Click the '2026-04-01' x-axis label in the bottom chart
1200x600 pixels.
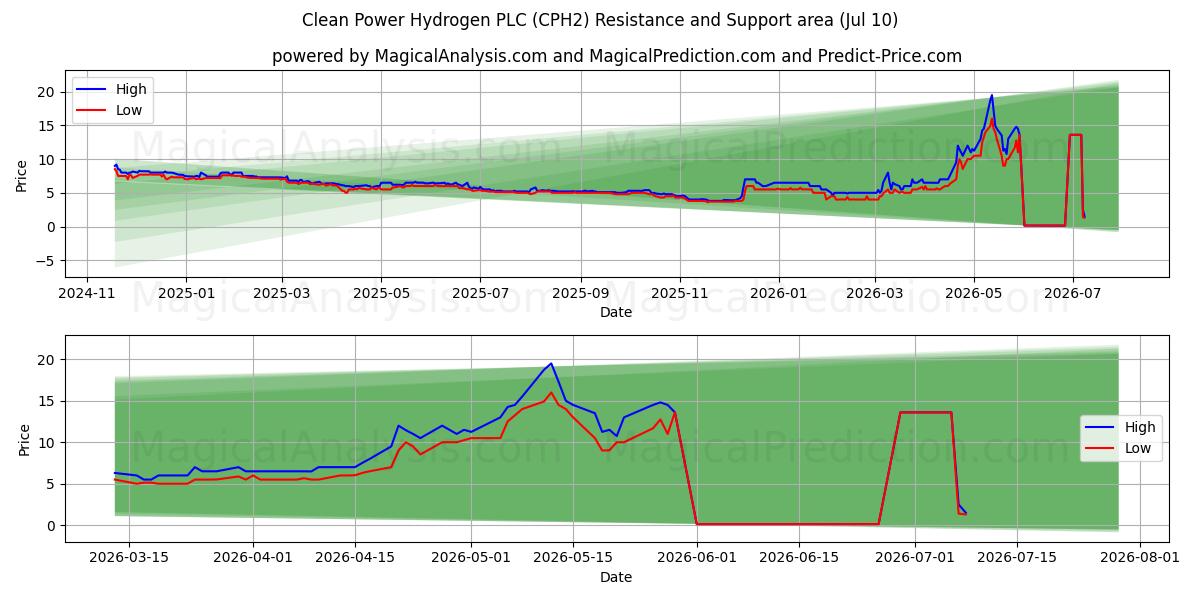coord(252,559)
